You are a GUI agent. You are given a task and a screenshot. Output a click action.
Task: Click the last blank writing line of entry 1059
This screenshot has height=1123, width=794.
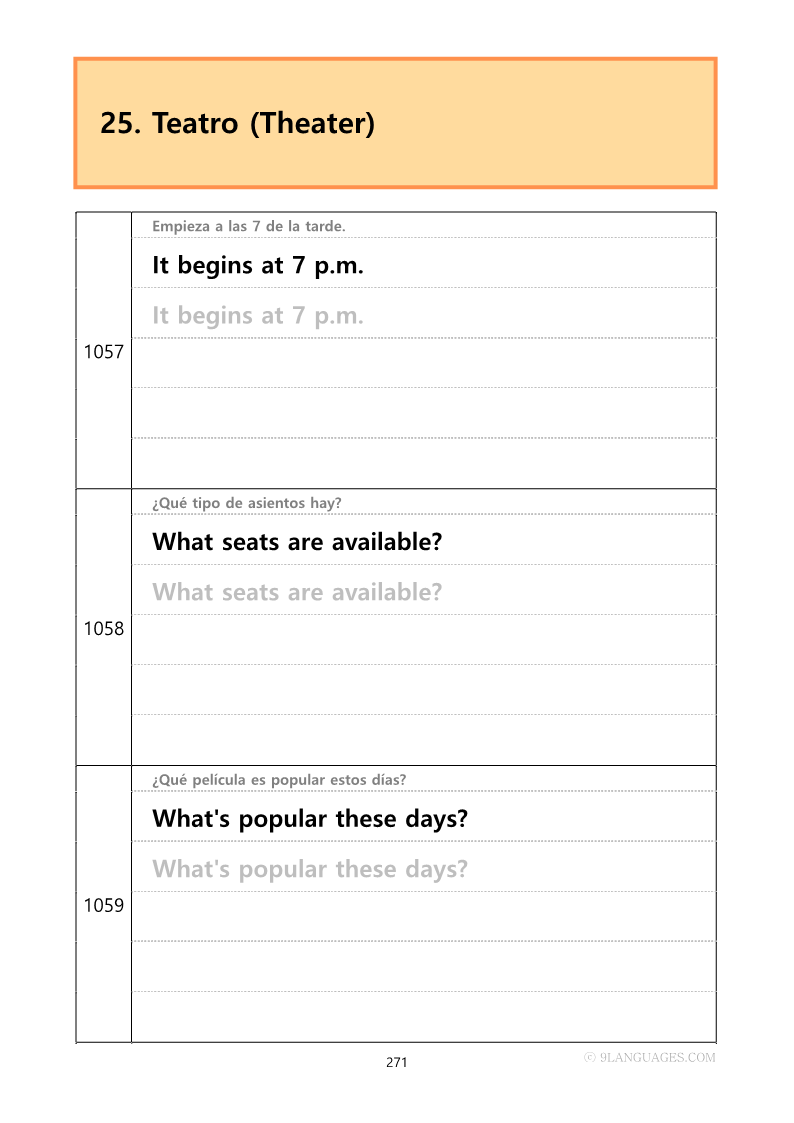pyautogui.click(x=423, y=1017)
